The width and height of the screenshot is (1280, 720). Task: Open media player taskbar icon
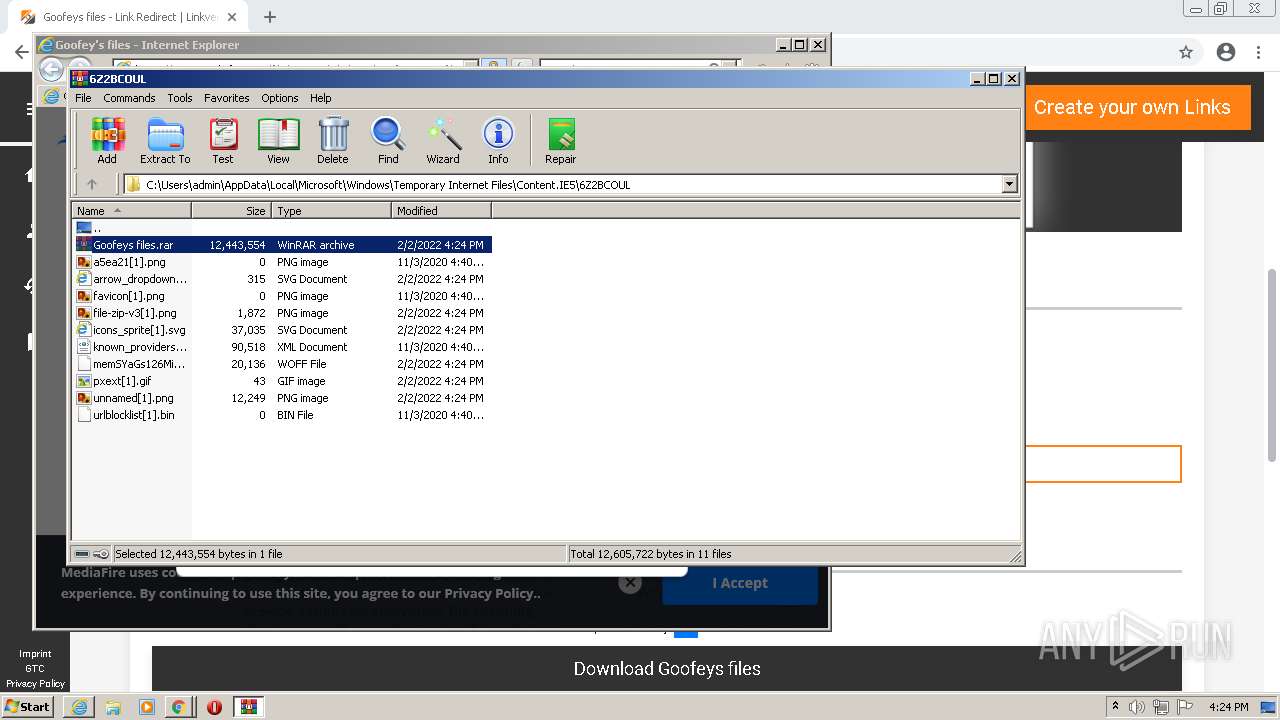pos(147,707)
